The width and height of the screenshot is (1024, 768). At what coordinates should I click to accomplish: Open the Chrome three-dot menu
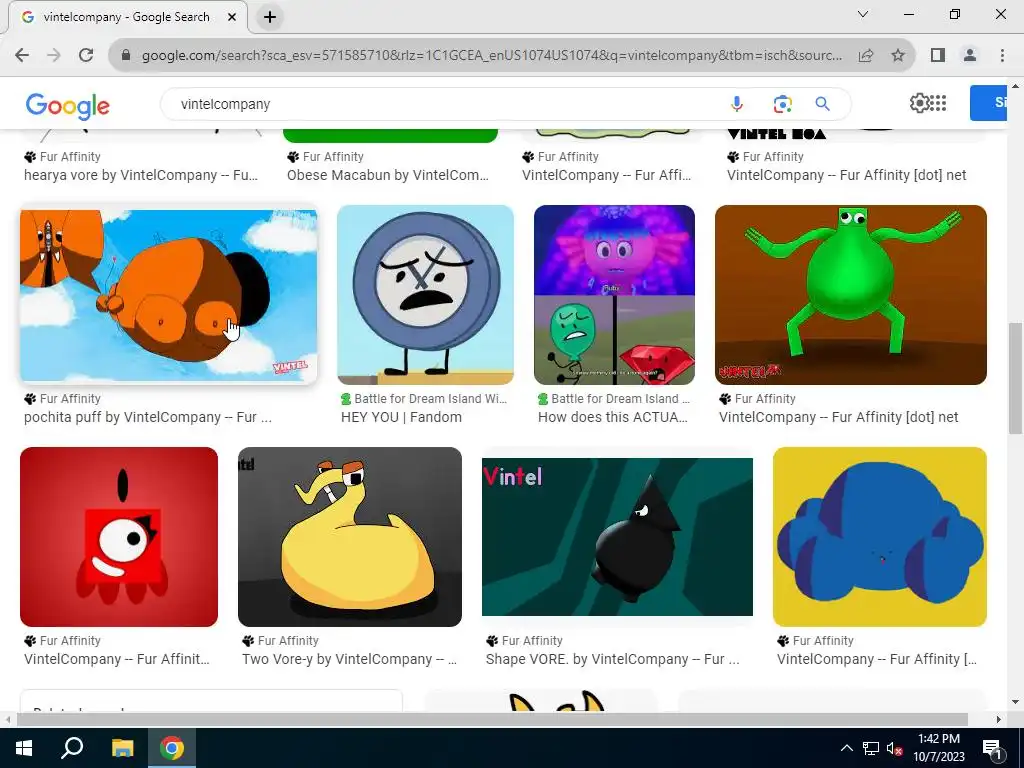(x=1002, y=56)
